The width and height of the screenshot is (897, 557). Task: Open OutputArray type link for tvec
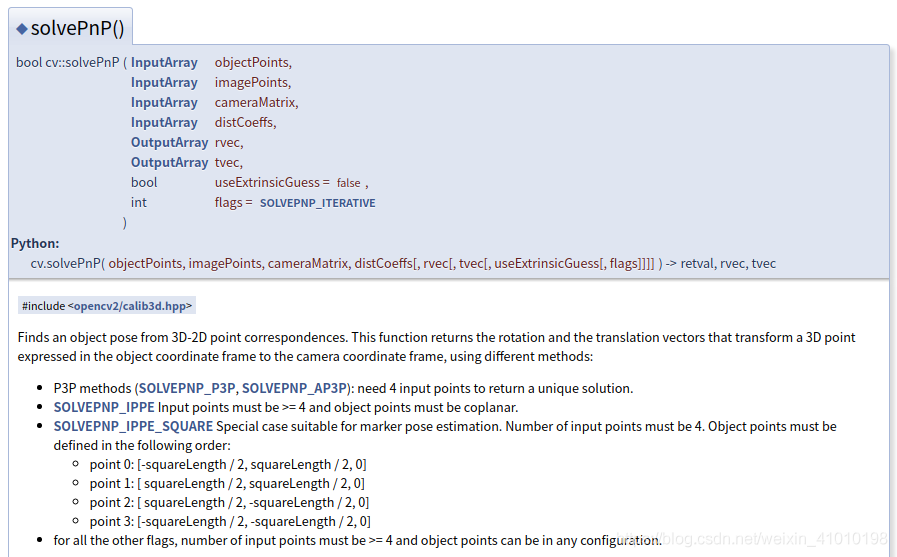coord(169,162)
